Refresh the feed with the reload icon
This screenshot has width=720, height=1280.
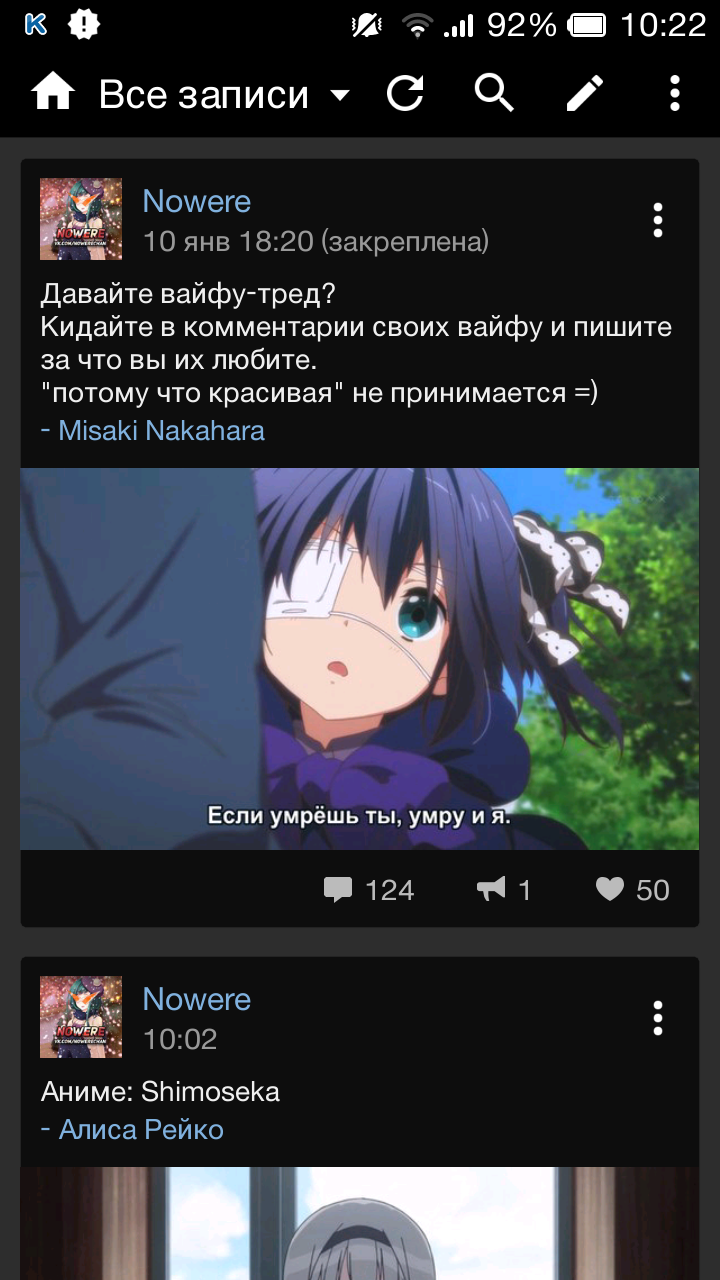pos(405,94)
